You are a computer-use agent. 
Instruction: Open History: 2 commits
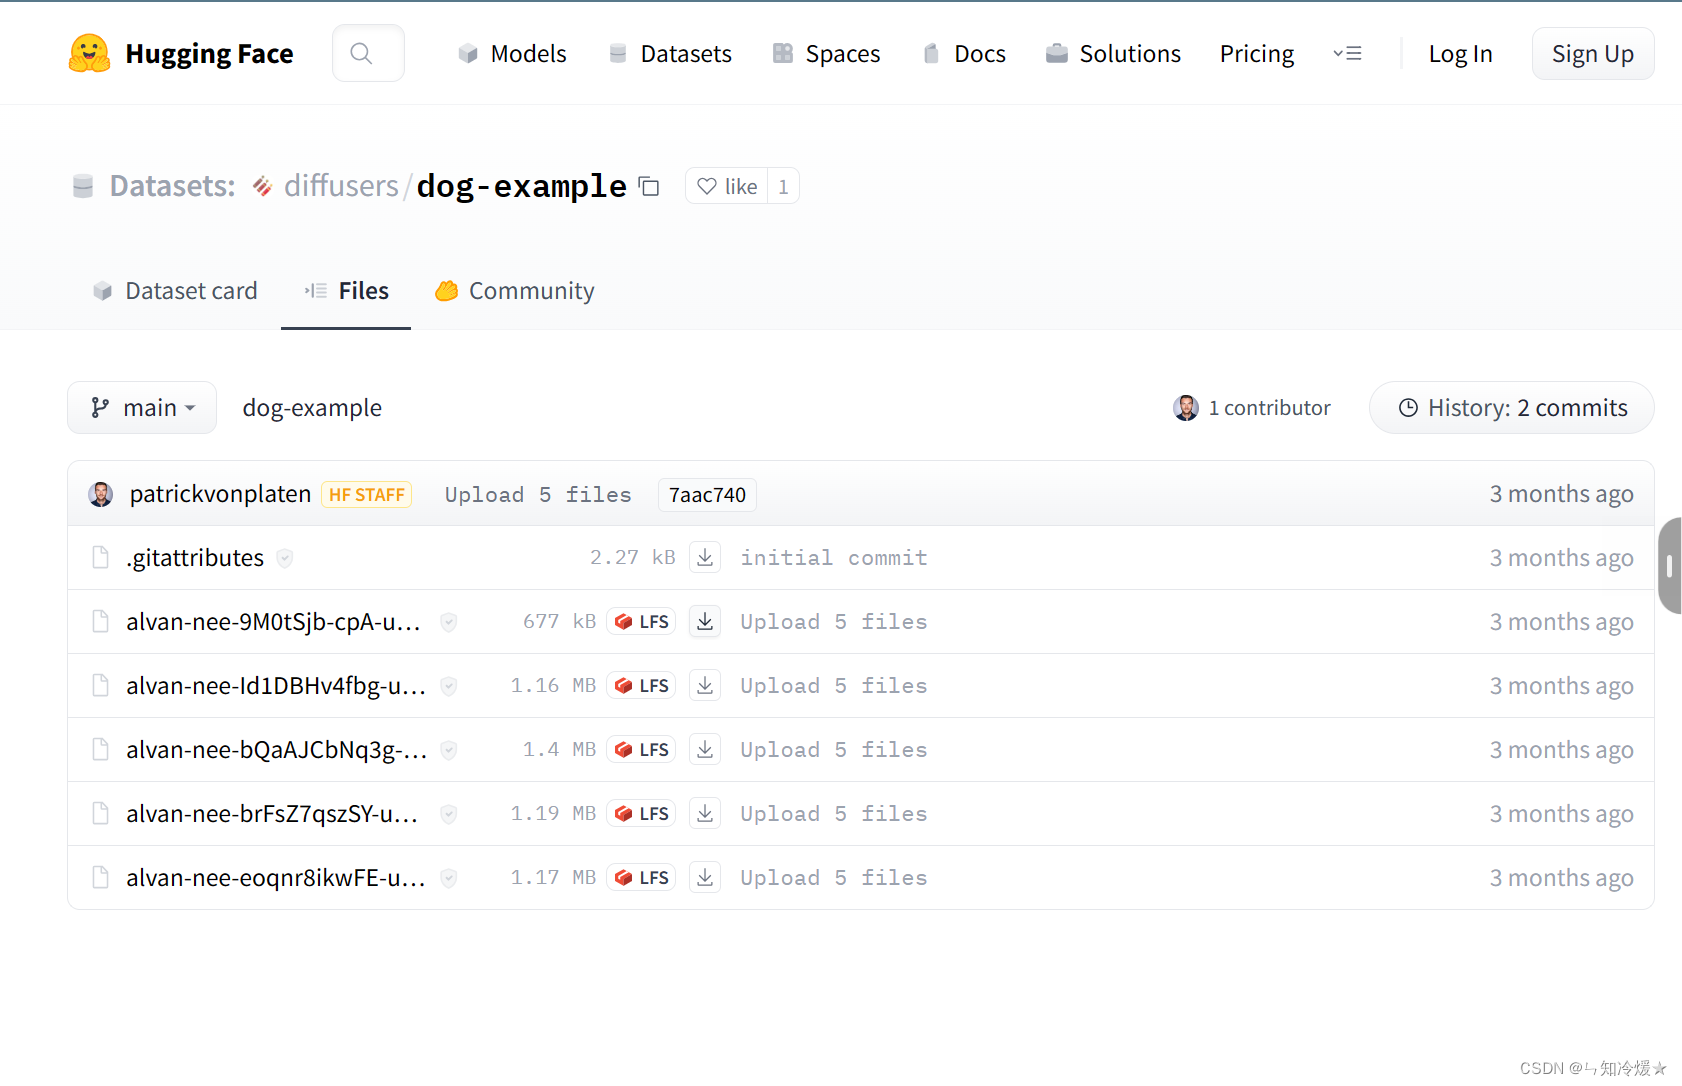coord(1511,407)
